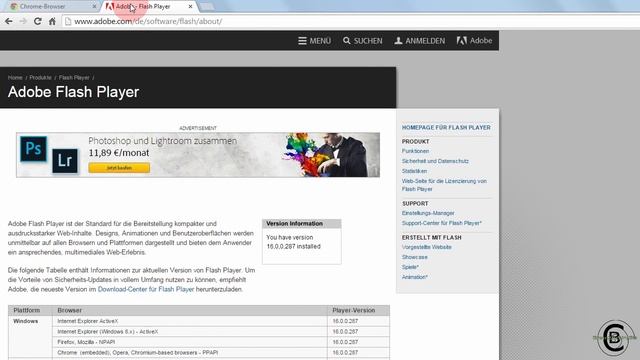Image resolution: width=640 pixels, height=360 pixels.
Task: Click ANMELDEN to sign in
Action: pos(420,41)
